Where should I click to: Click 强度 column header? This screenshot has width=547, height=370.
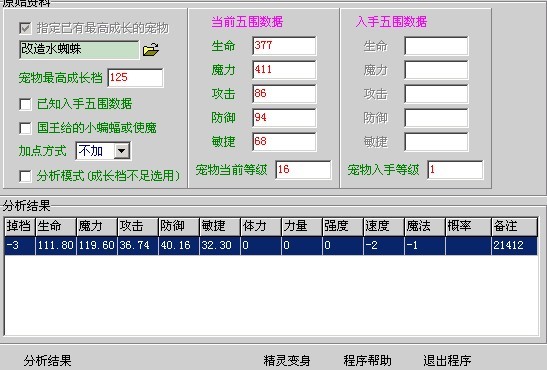tap(343, 227)
